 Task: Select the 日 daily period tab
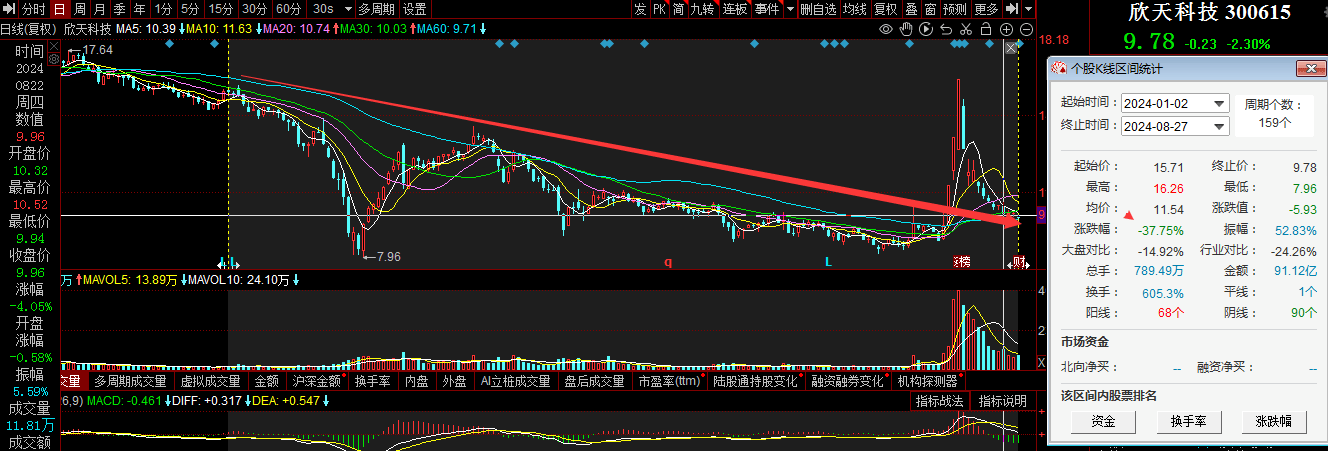(x=58, y=9)
